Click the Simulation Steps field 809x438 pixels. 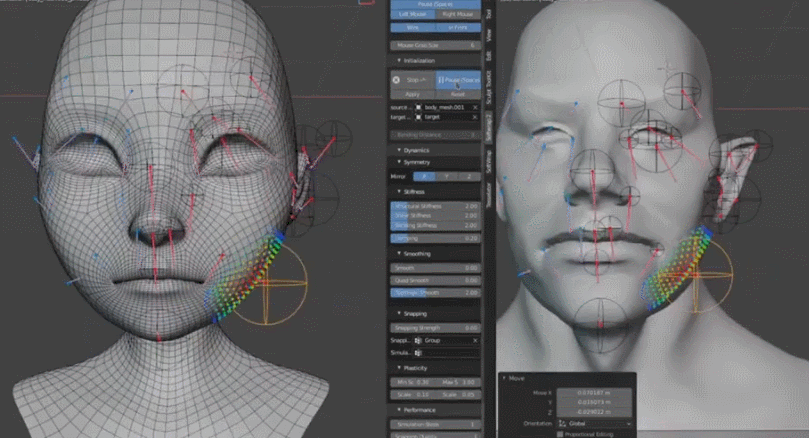click(x=435, y=425)
